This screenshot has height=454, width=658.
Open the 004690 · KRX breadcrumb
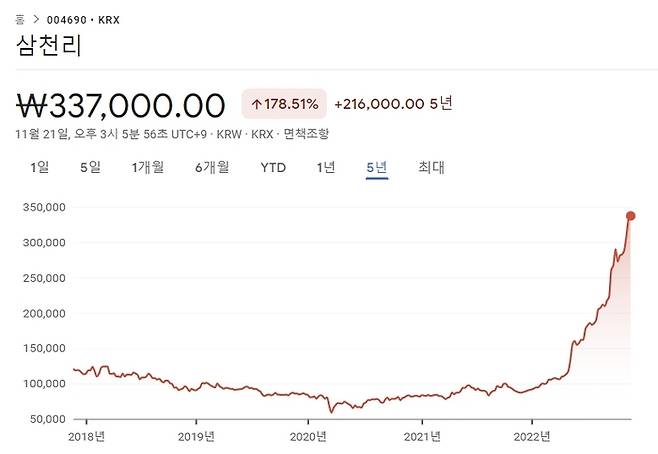pos(82,19)
